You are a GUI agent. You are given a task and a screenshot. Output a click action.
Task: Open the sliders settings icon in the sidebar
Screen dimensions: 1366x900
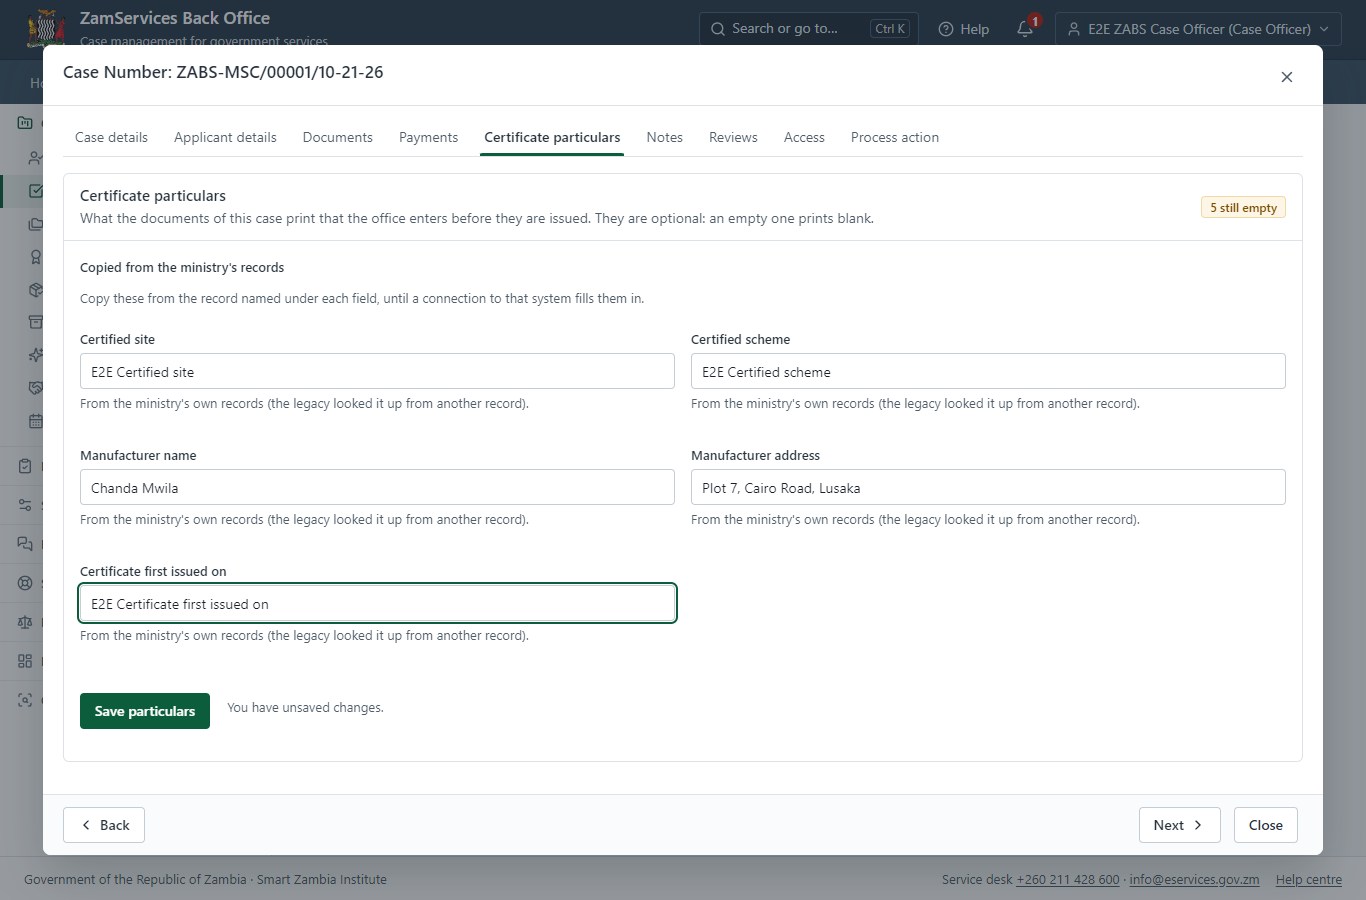click(25, 505)
